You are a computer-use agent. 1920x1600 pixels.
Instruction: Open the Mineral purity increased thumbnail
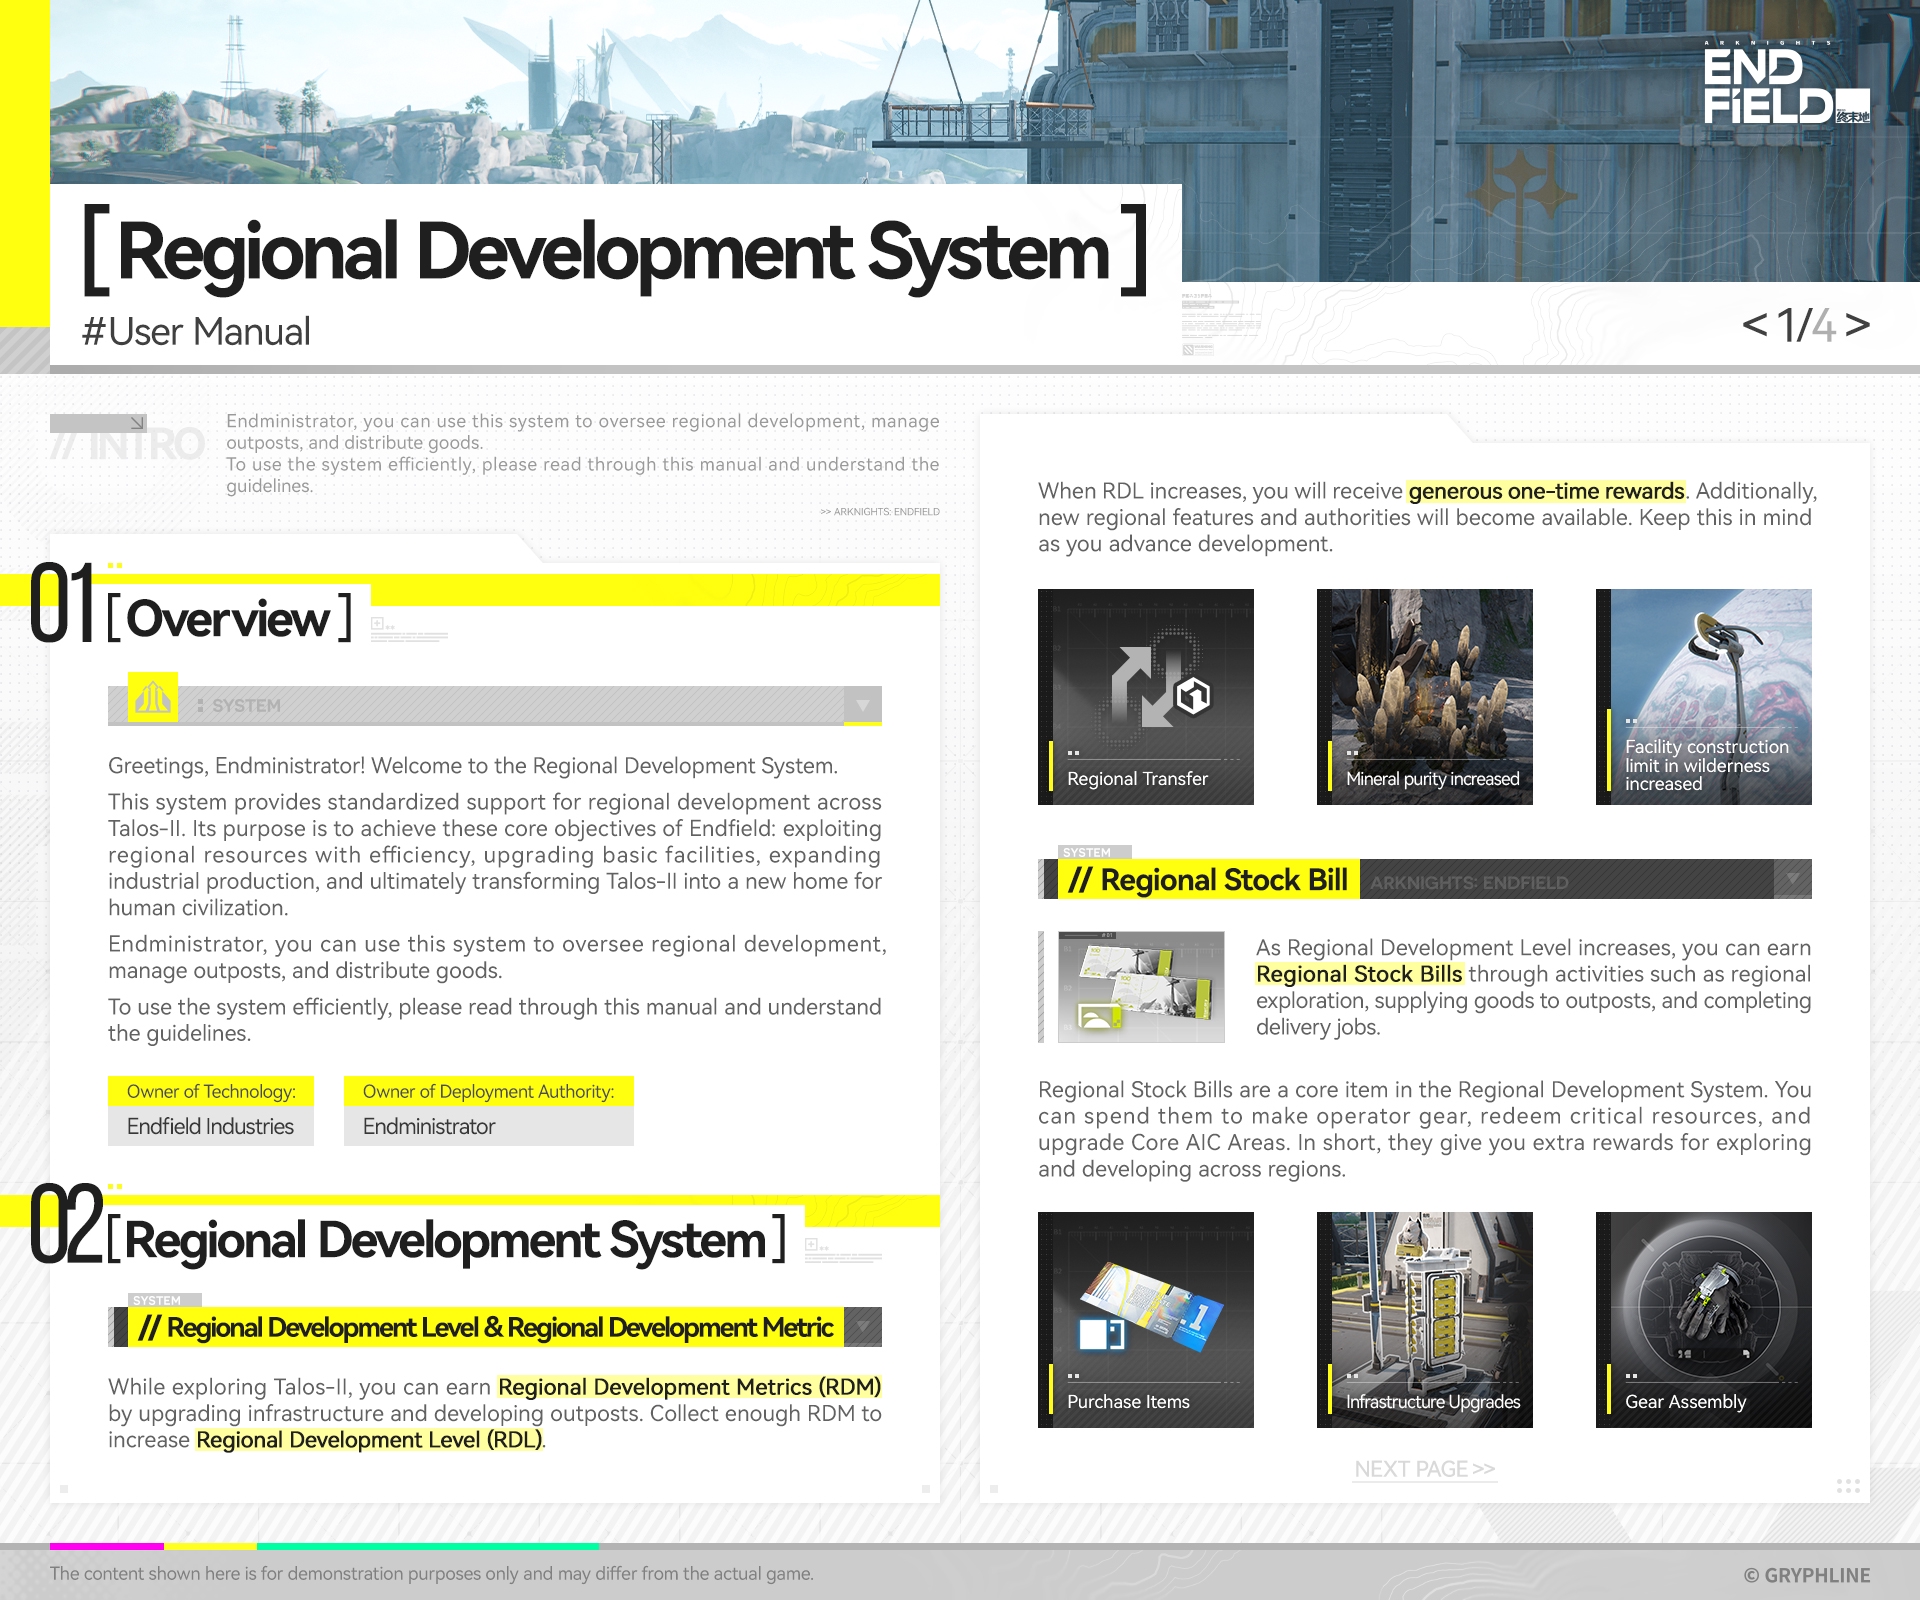coord(1424,697)
